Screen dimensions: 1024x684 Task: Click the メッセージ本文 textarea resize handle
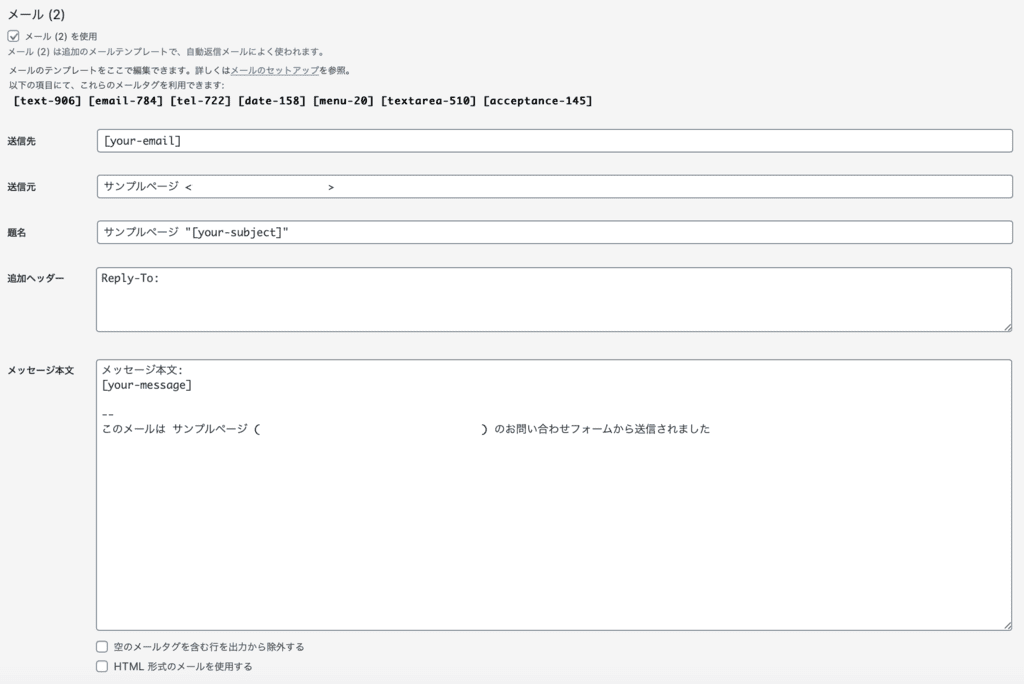[x=1008, y=625]
